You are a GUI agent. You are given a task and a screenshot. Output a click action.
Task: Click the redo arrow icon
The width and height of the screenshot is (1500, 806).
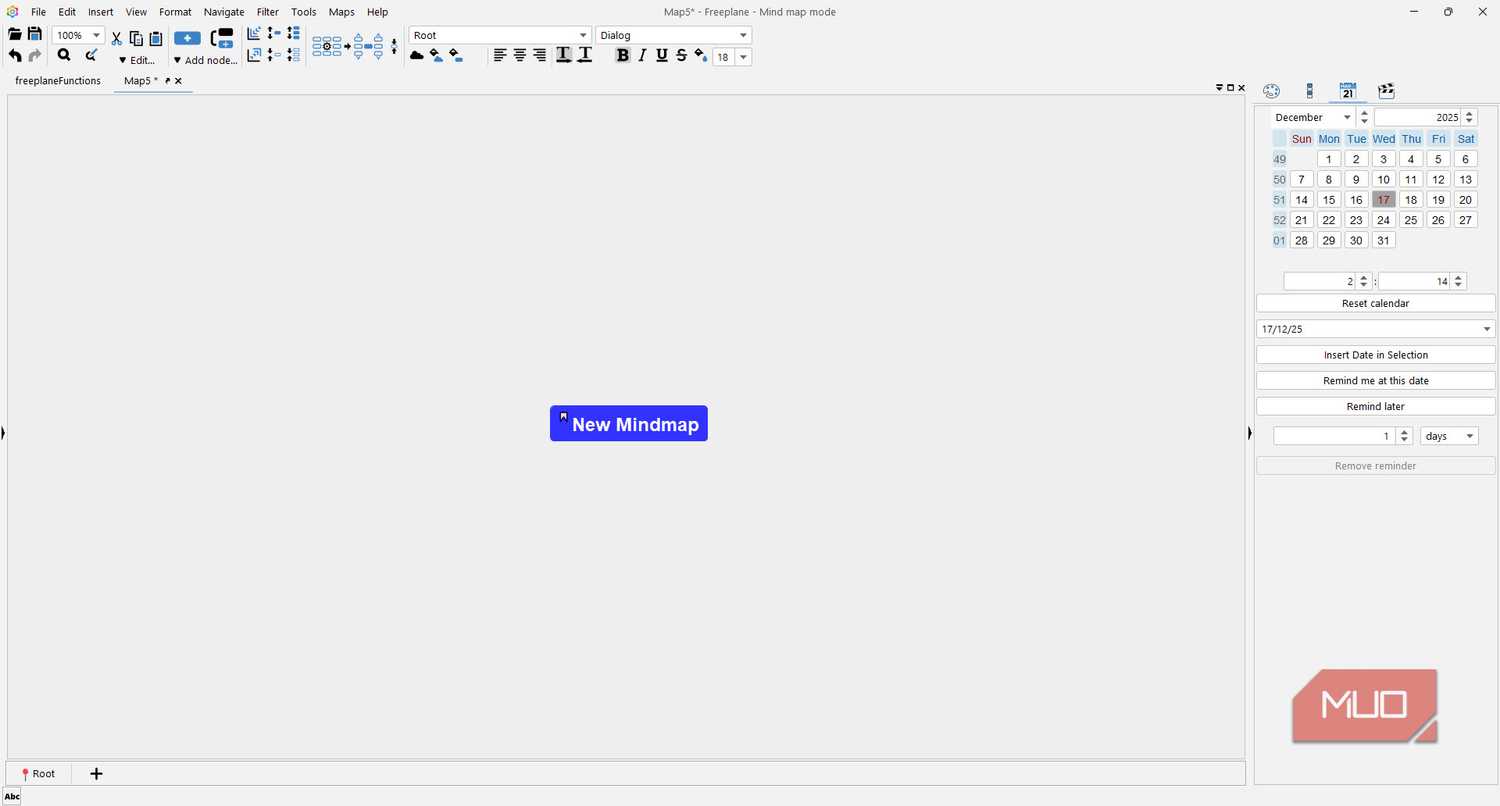tap(34, 56)
